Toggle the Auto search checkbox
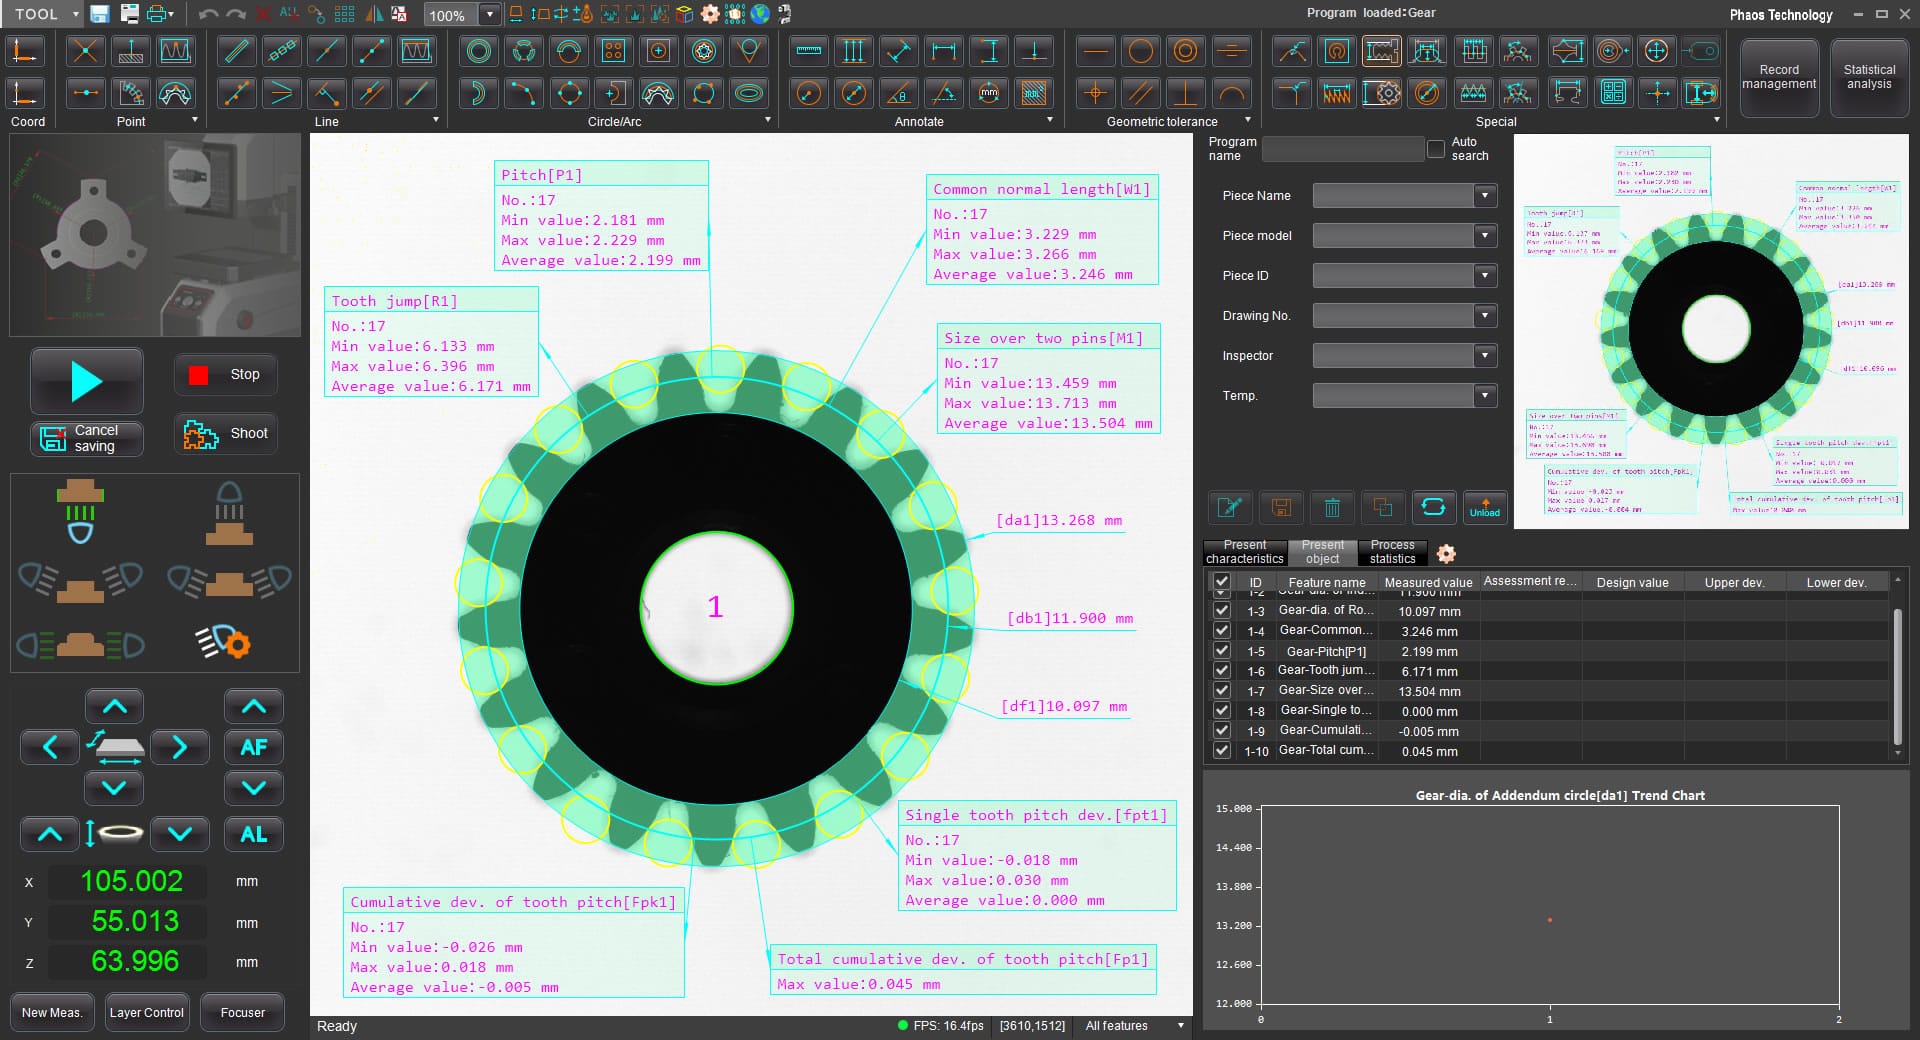Image resolution: width=1920 pixels, height=1040 pixels. click(1436, 149)
